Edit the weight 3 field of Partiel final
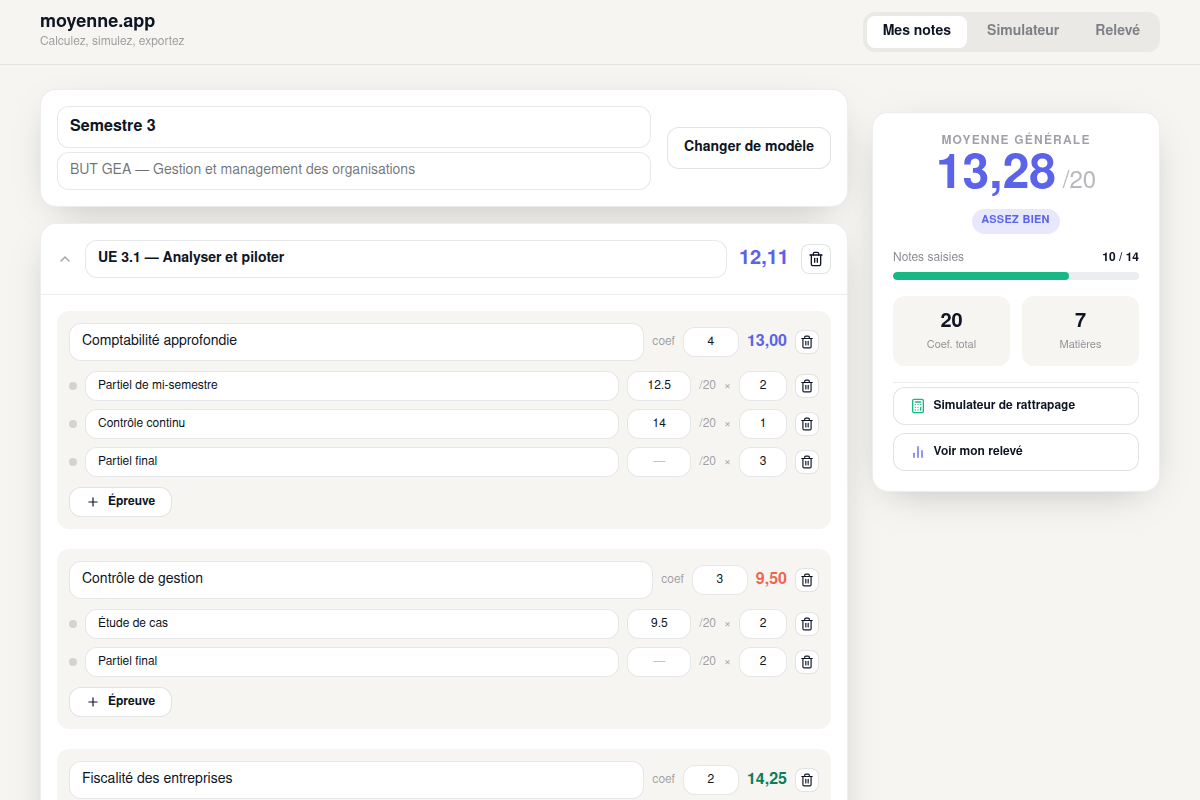The height and width of the screenshot is (800, 1200). pyautogui.click(x=763, y=462)
